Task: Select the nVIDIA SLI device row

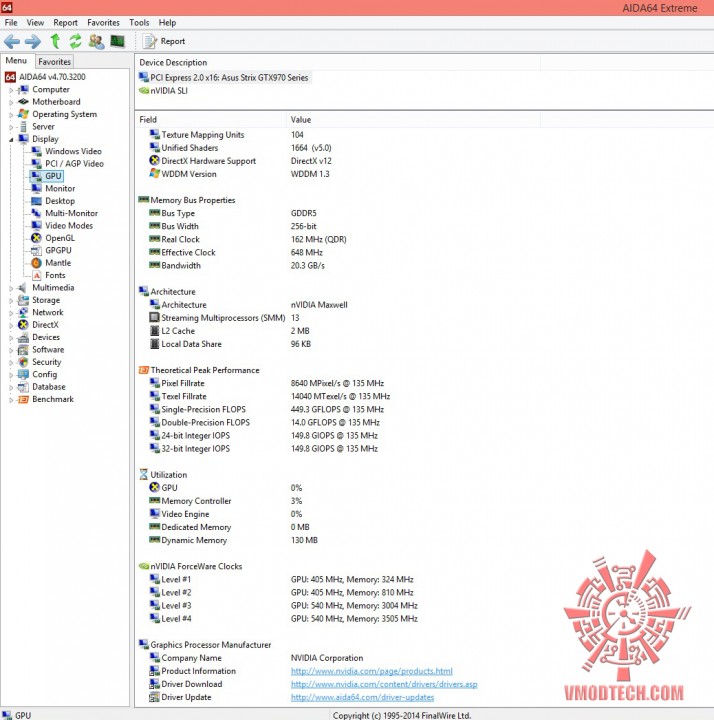Action: pyautogui.click(x=163, y=90)
